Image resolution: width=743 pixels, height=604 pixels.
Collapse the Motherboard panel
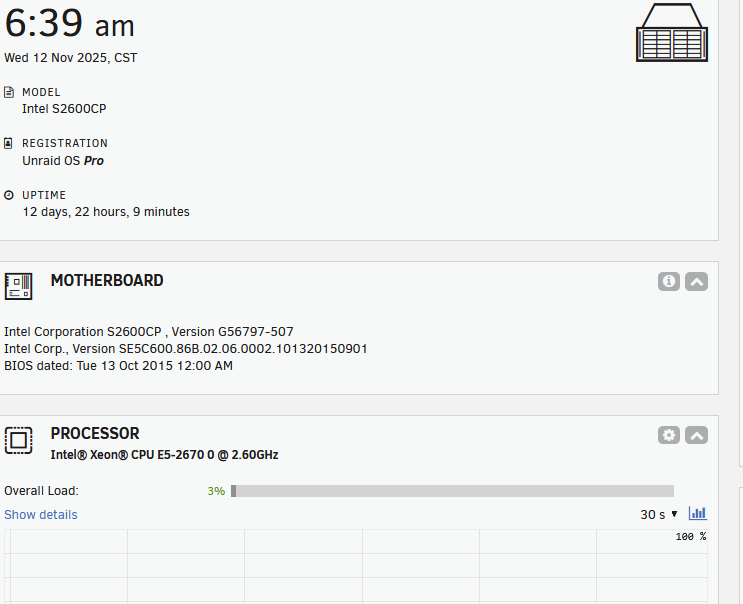tap(696, 281)
